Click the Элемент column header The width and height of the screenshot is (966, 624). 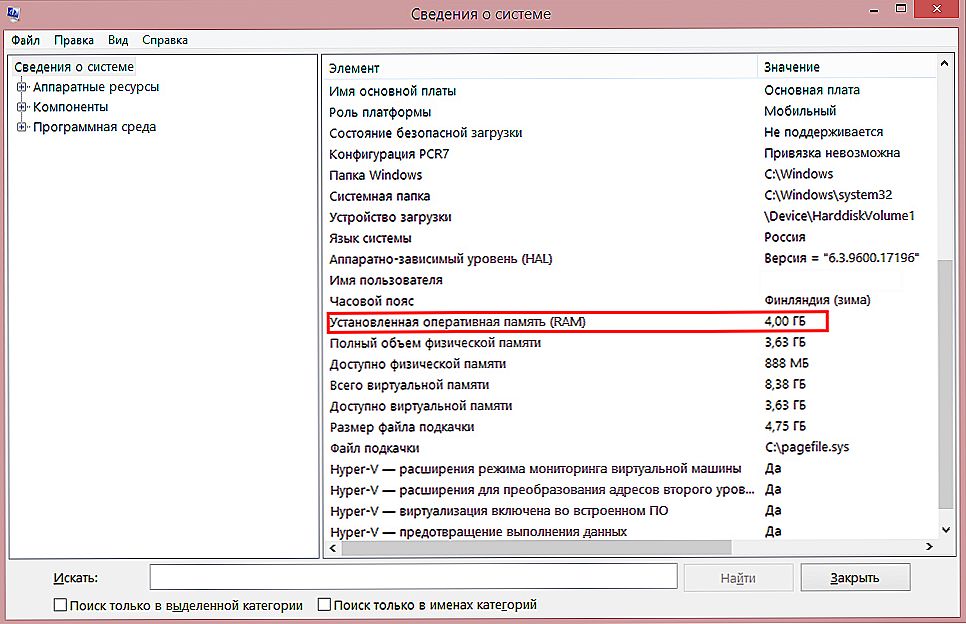pos(540,68)
